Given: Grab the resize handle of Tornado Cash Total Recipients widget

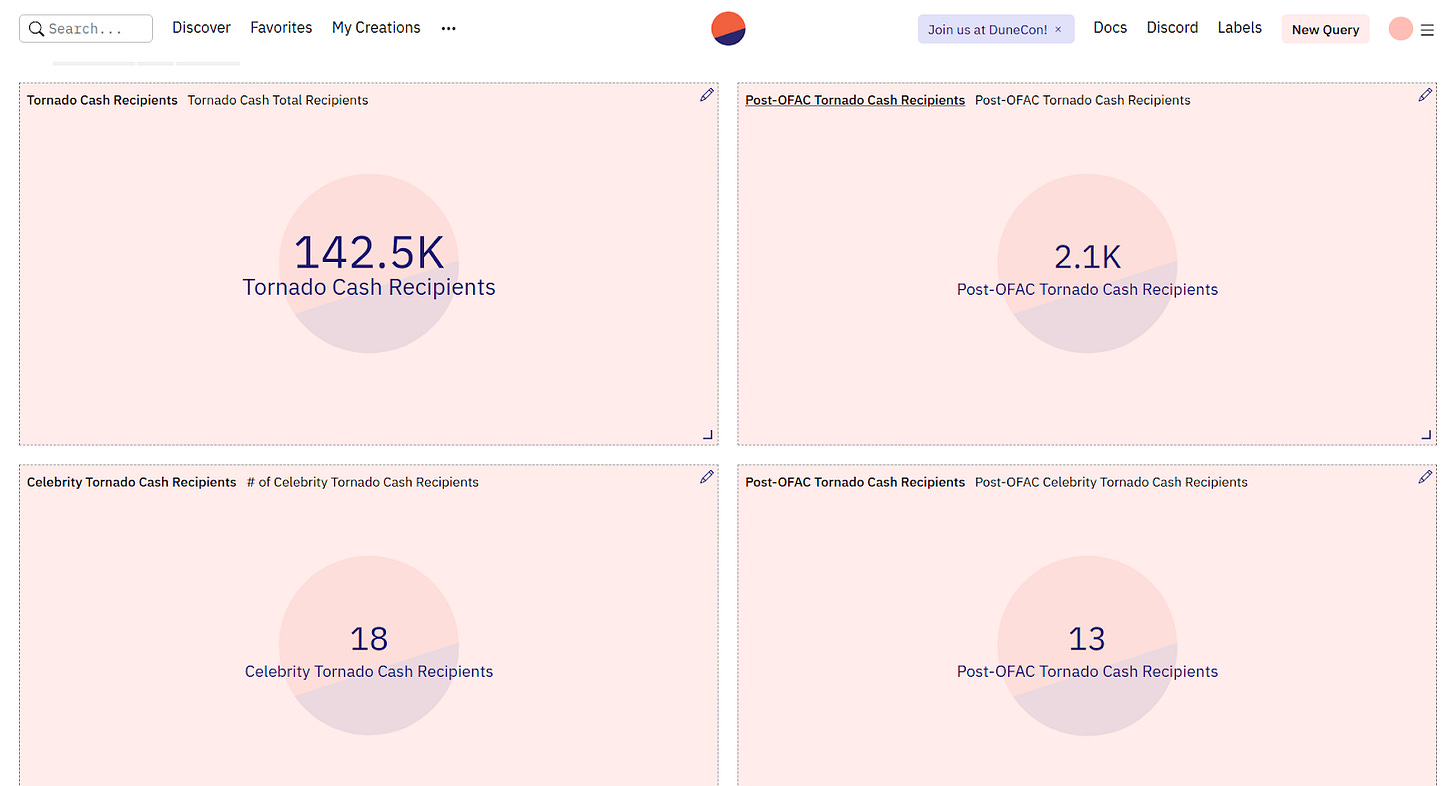Looking at the screenshot, I should click(x=708, y=435).
